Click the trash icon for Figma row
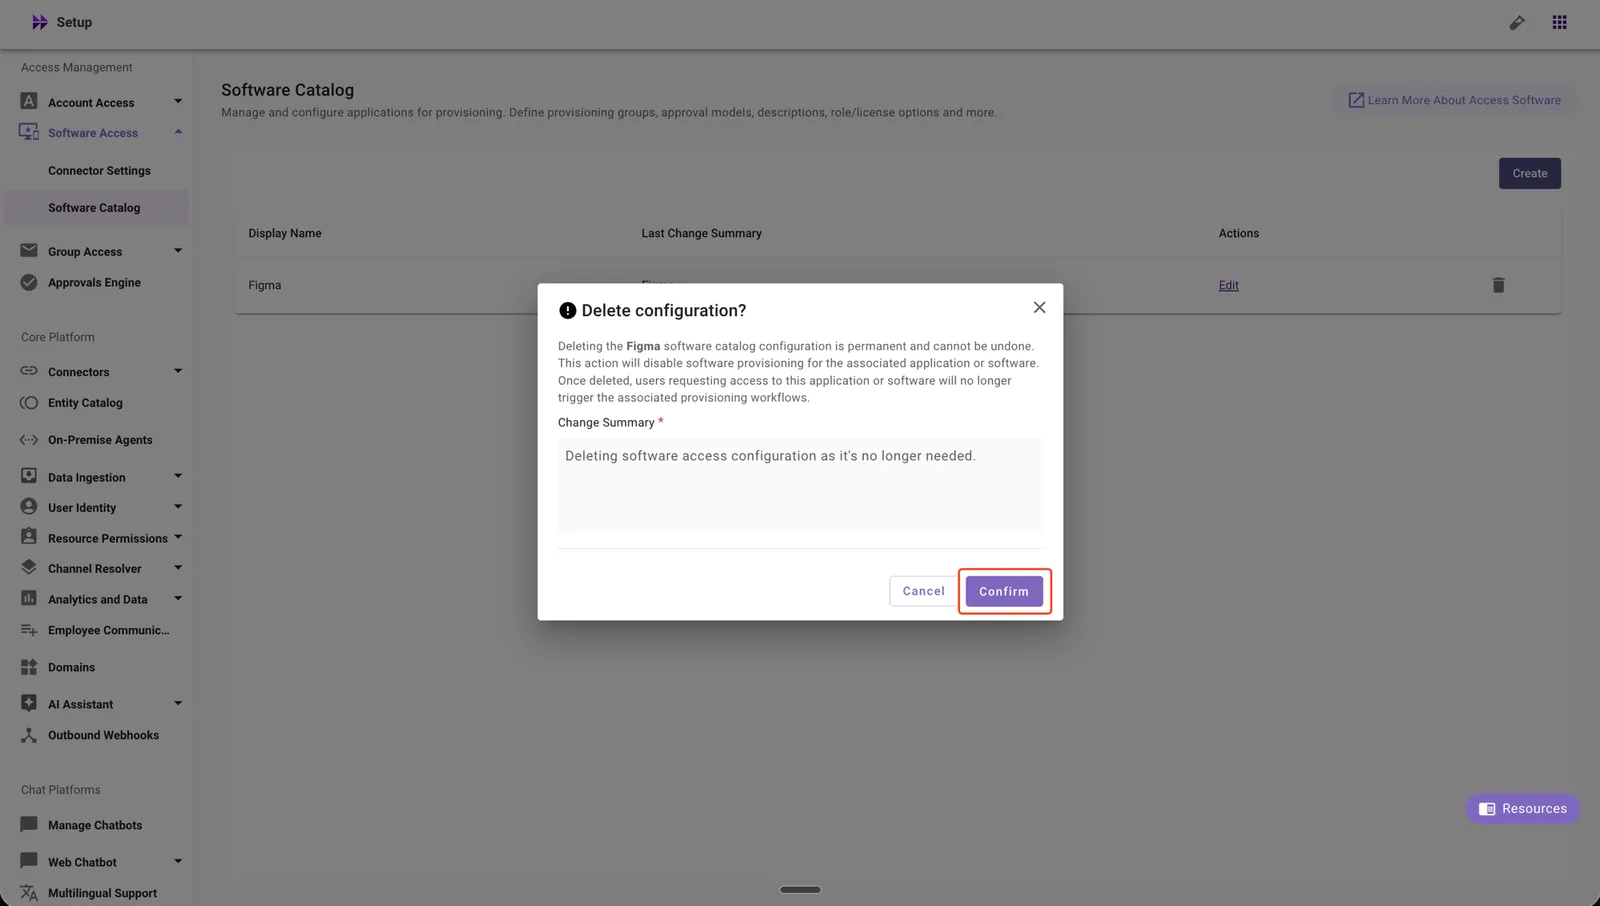The height and width of the screenshot is (906, 1600). click(x=1498, y=285)
